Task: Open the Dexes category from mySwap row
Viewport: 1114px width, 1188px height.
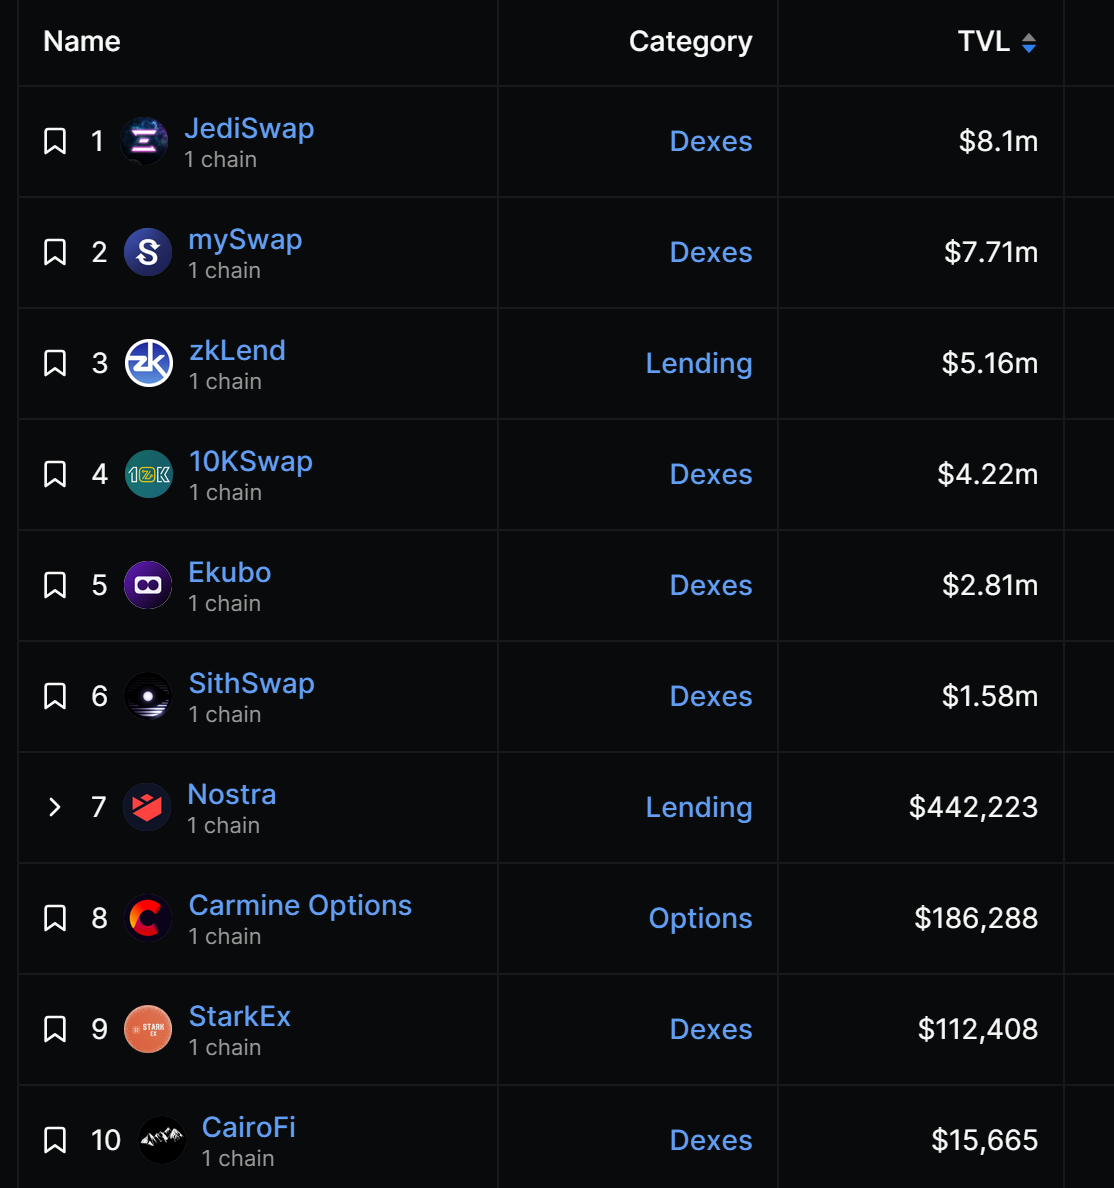Action: click(x=710, y=252)
